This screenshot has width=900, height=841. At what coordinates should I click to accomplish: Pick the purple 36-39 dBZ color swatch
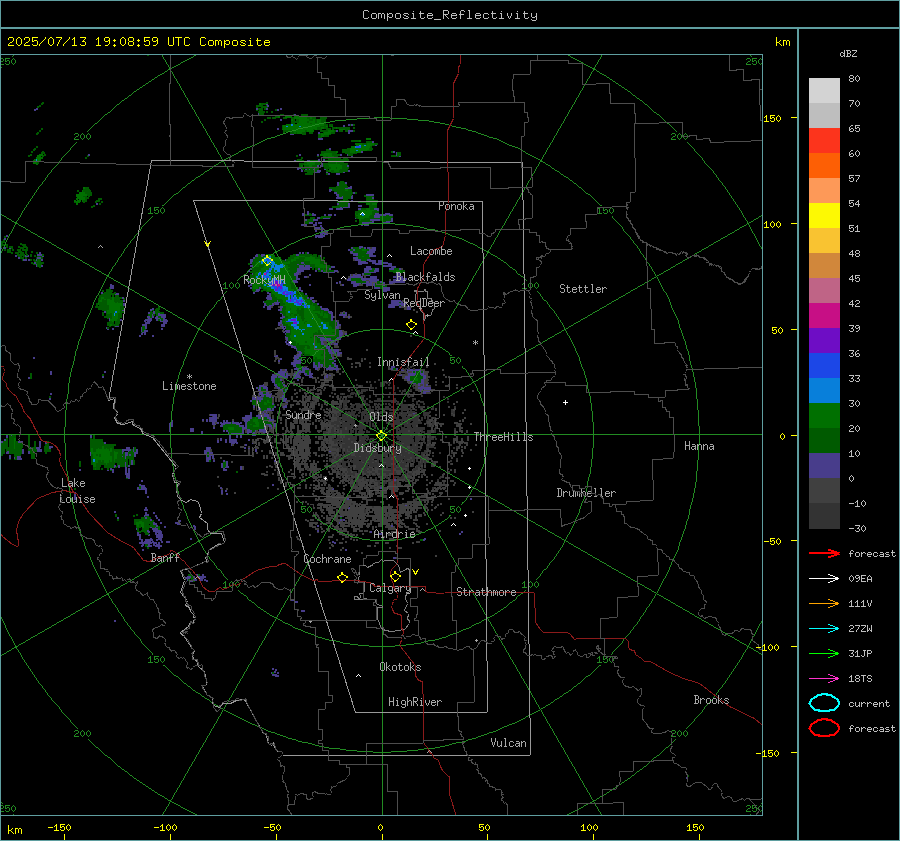(x=824, y=340)
